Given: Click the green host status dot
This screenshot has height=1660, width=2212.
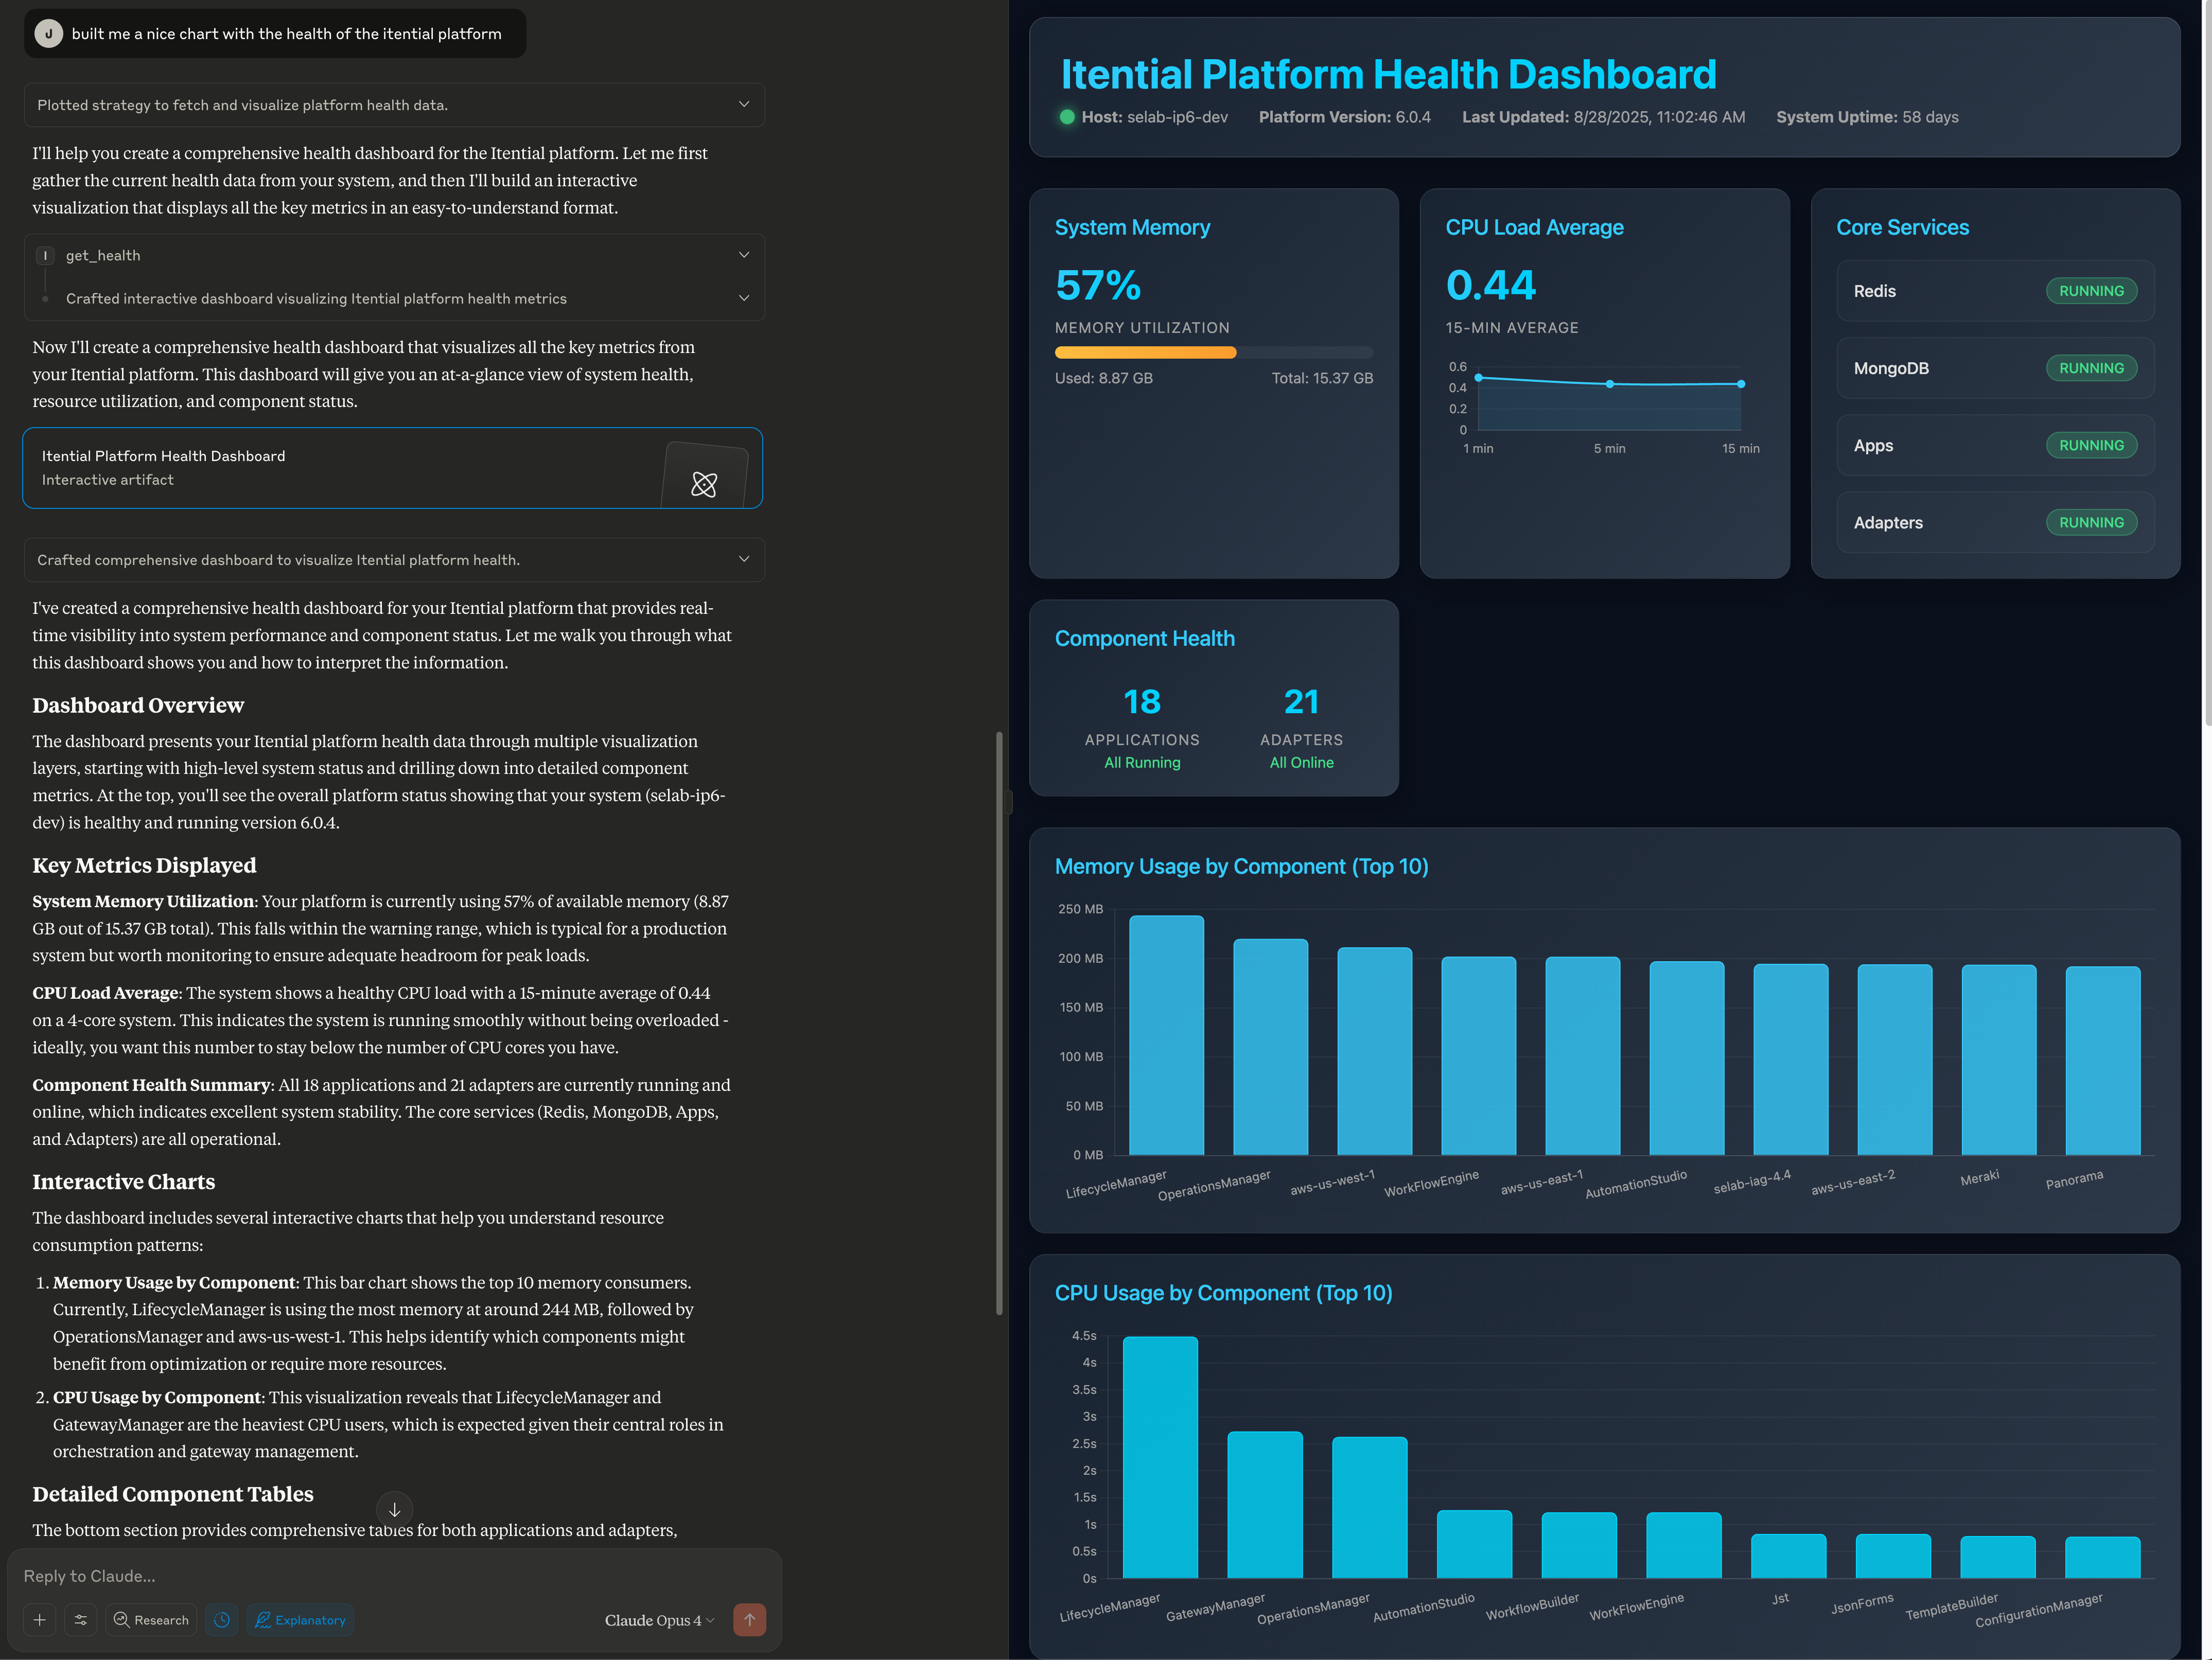Looking at the screenshot, I should [x=1067, y=117].
